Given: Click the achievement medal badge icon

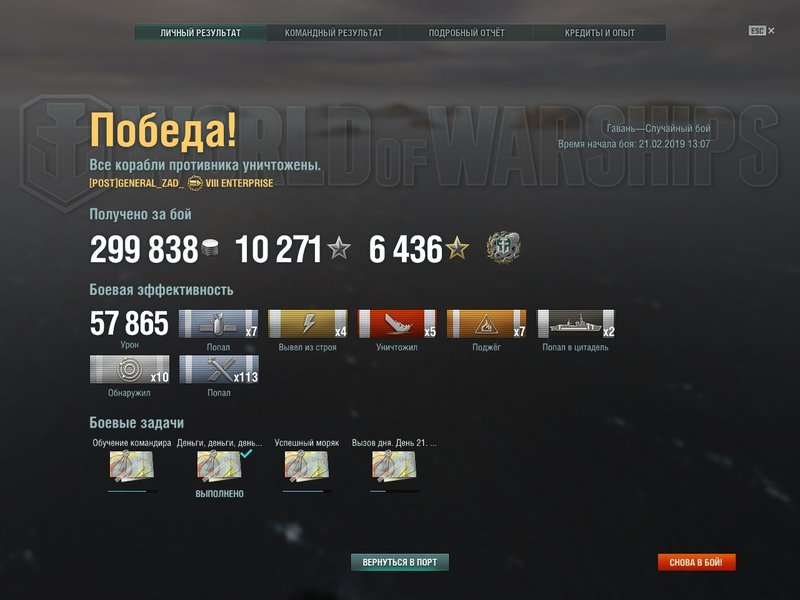Looking at the screenshot, I should (x=503, y=248).
